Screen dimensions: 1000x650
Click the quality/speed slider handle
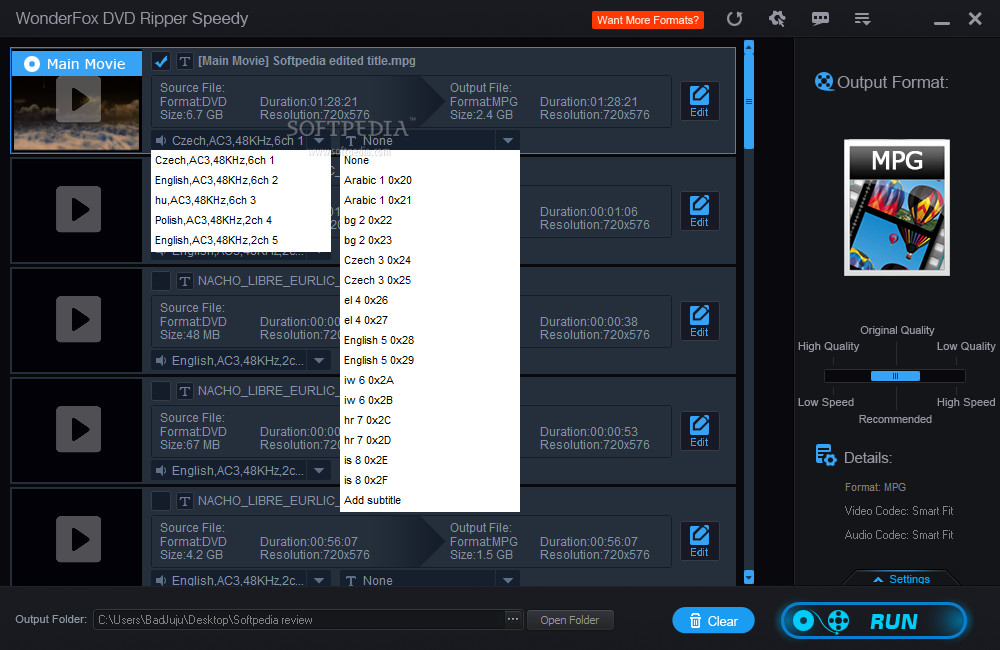point(895,376)
